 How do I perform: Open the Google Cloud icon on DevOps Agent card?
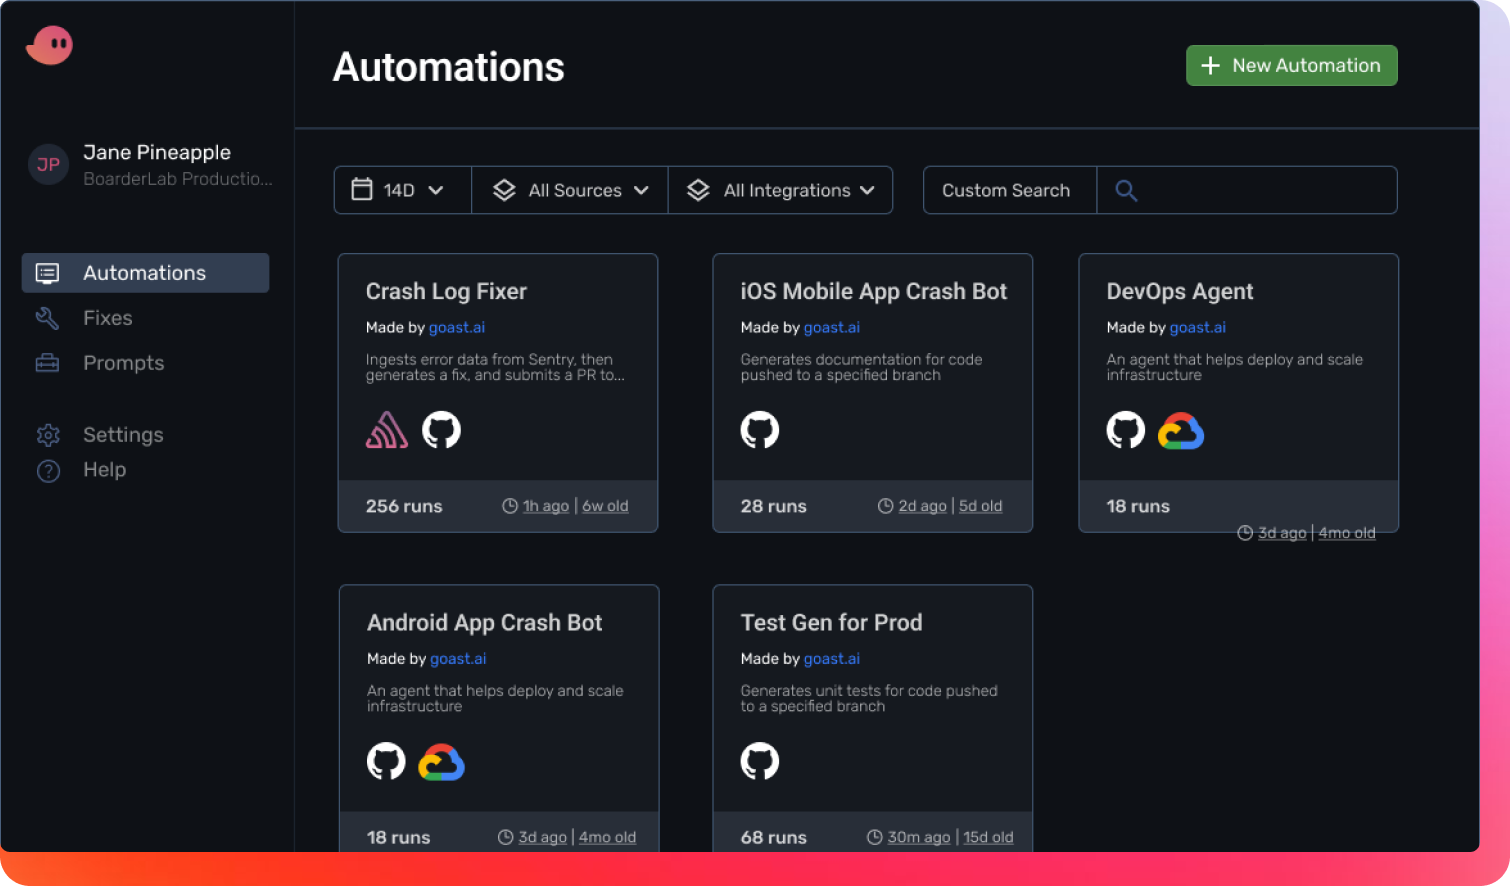(x=1181, y=431)
